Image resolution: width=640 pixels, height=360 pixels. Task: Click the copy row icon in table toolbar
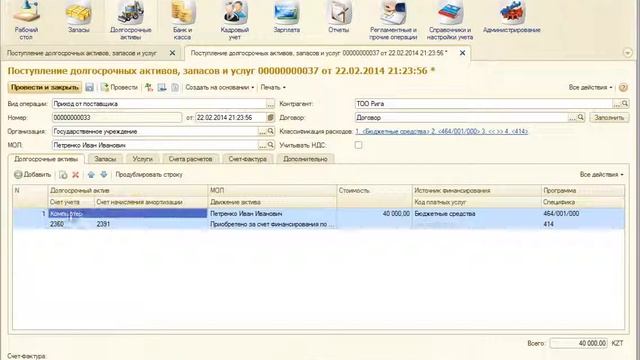click(x=63, y=175)
